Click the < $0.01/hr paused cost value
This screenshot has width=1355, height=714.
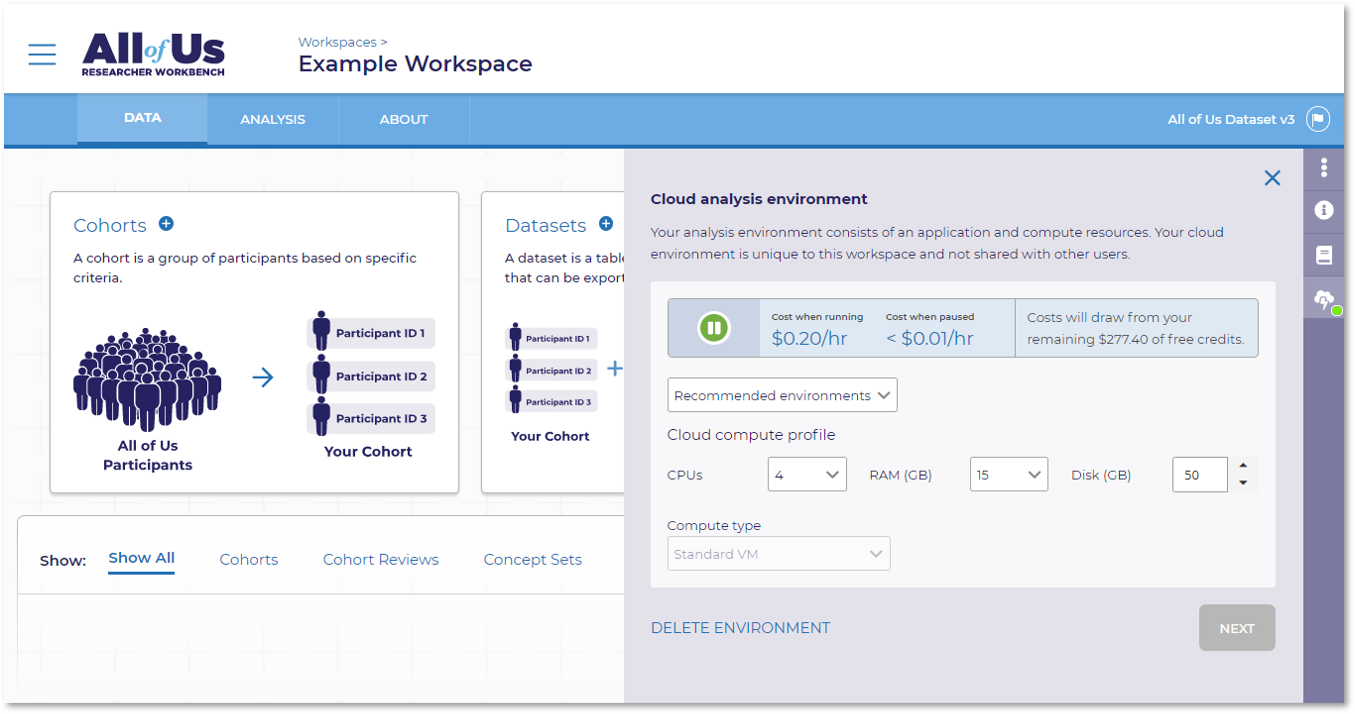(x=930, y=338)
